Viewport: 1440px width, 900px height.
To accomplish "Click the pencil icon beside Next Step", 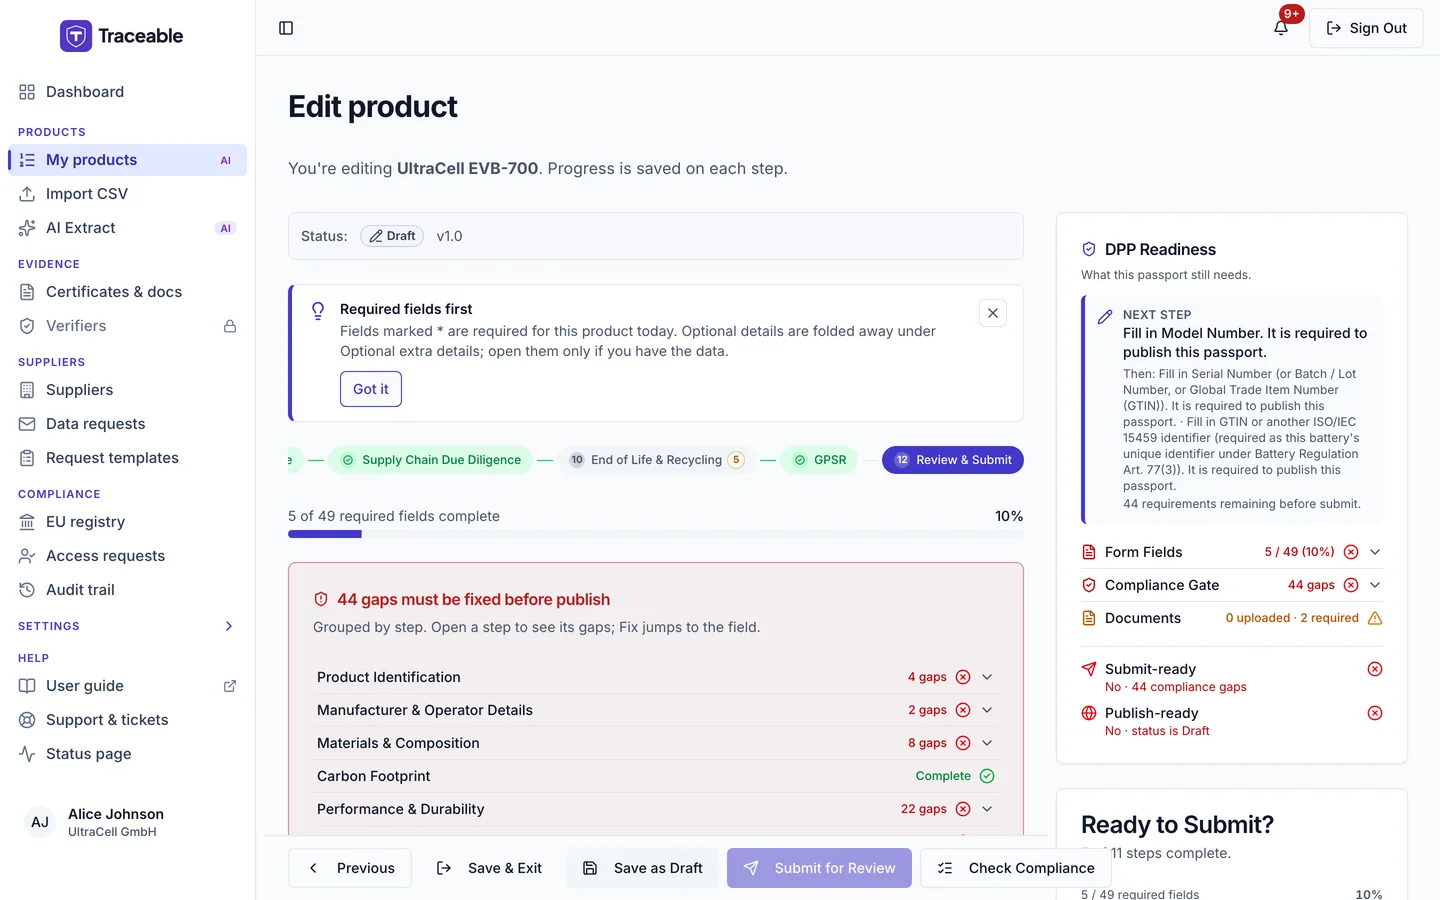I will click(1105, 317).
